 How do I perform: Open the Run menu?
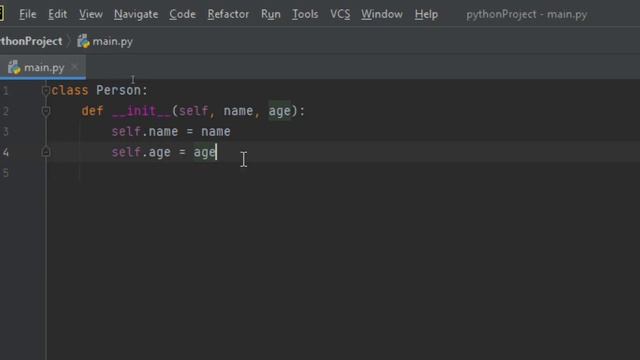coord(271,14)
